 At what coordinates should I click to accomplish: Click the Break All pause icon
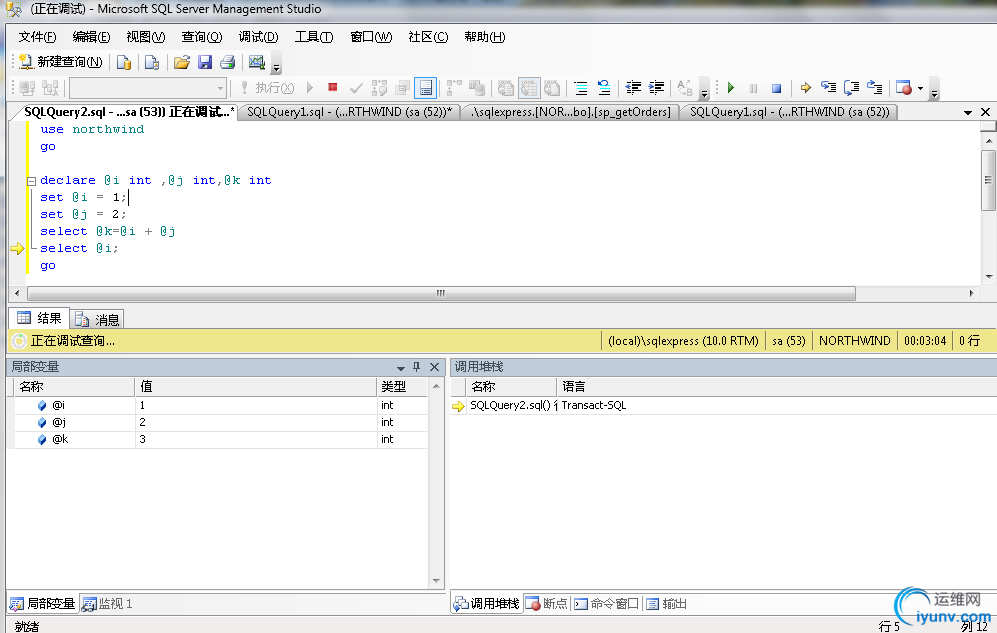coord(753,88)
